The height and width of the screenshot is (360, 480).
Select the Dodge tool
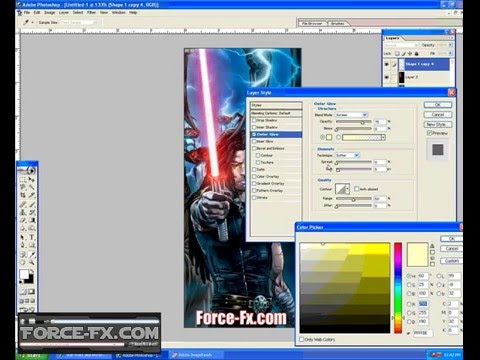(32, 228)
